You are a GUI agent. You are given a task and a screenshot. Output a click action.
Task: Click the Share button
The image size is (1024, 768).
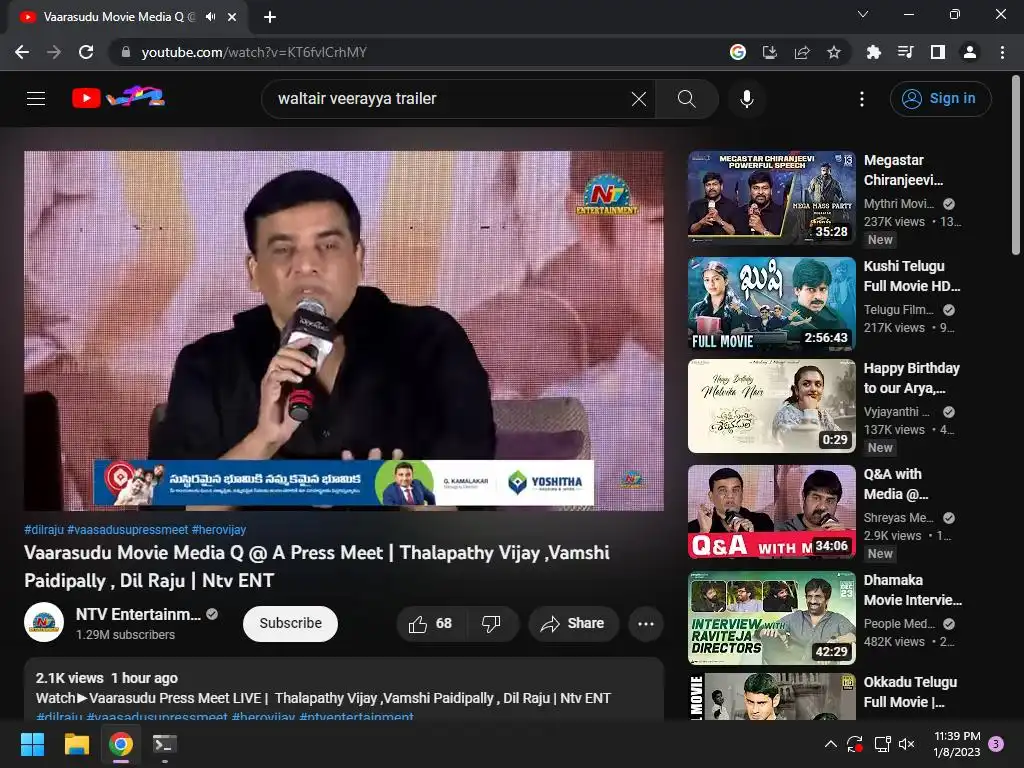573,624
